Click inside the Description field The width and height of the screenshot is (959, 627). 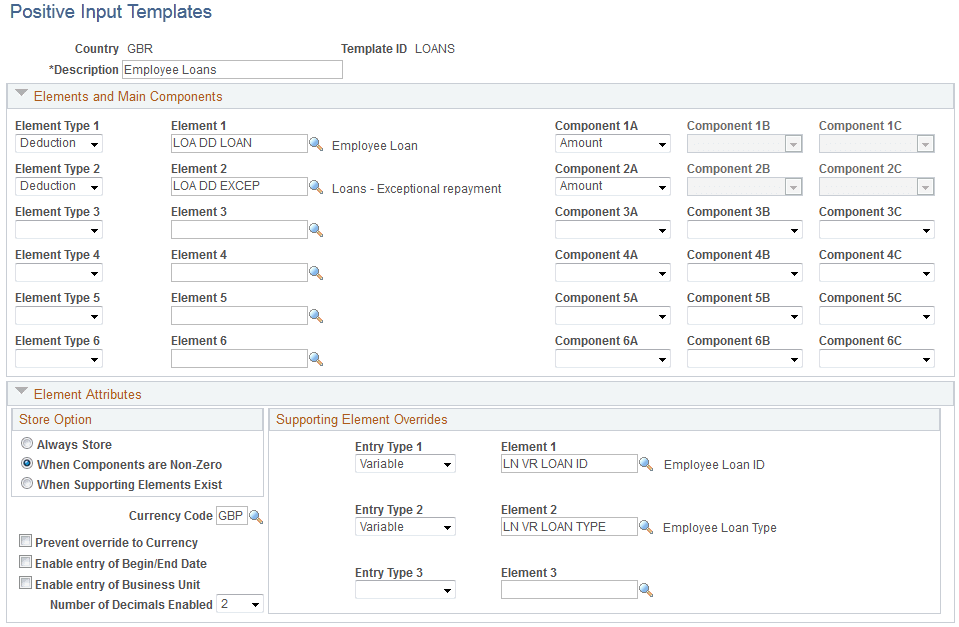[x=230, y=69]
